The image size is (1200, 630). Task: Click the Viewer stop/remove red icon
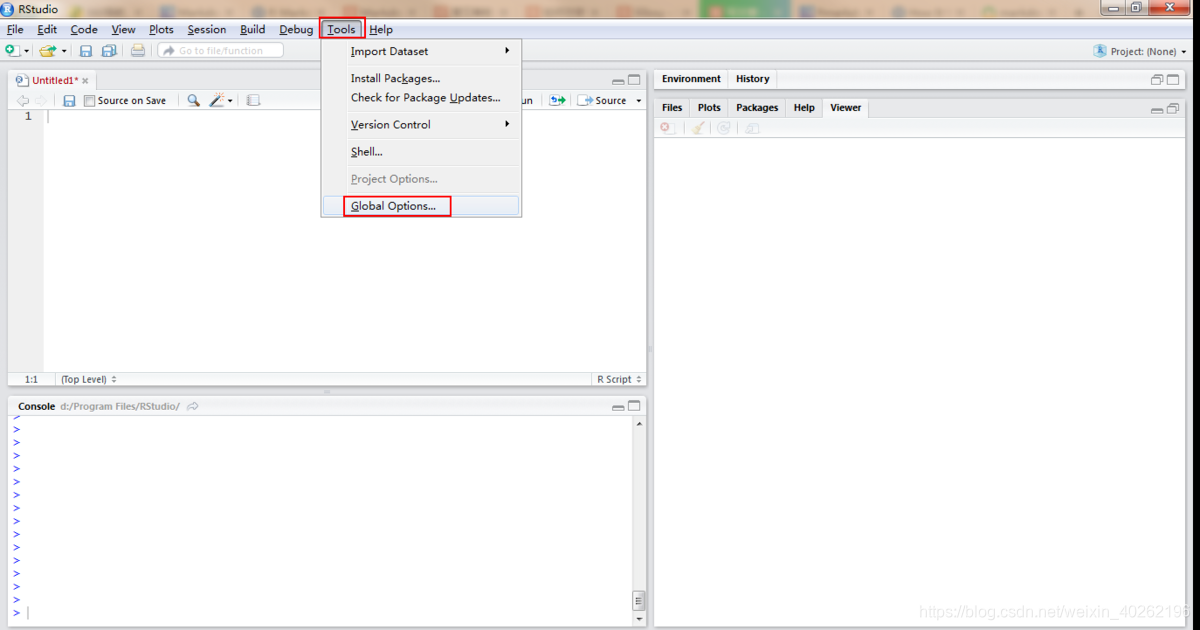point(668,129)
